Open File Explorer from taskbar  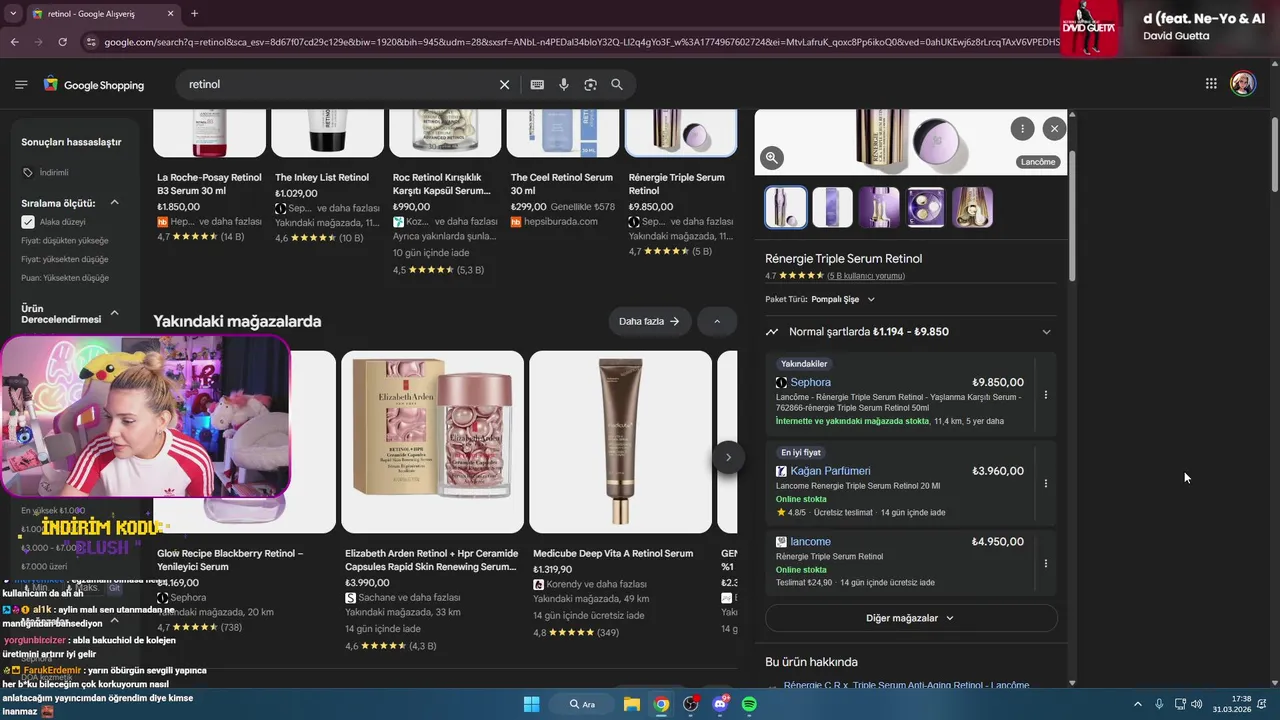click(632, 704)
